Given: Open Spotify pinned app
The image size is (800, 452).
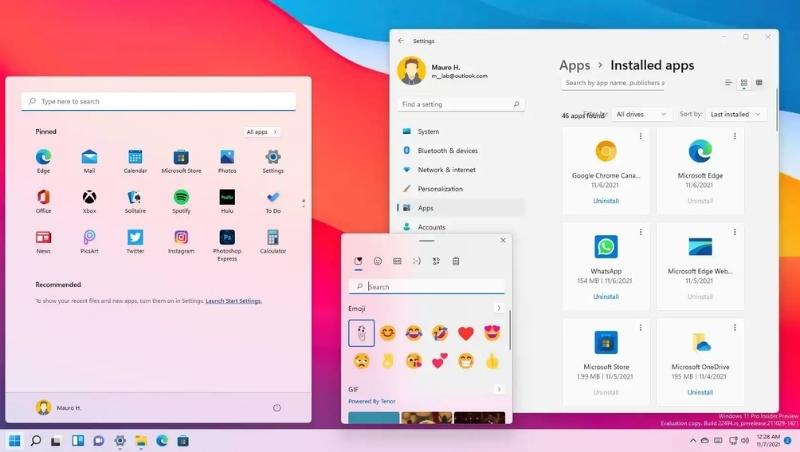Looking at the screenshot, I should [181, 201].
